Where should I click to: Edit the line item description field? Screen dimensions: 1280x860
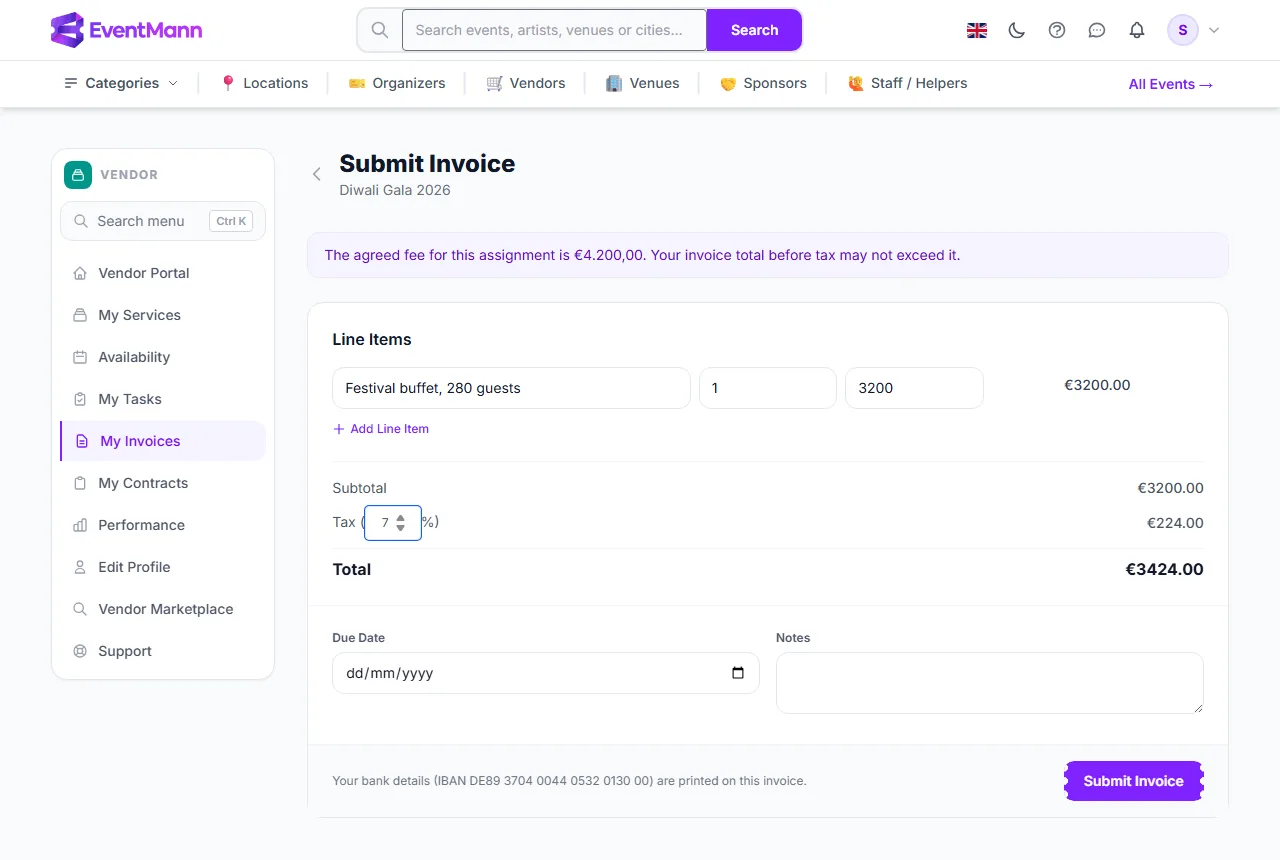(511, 388)
